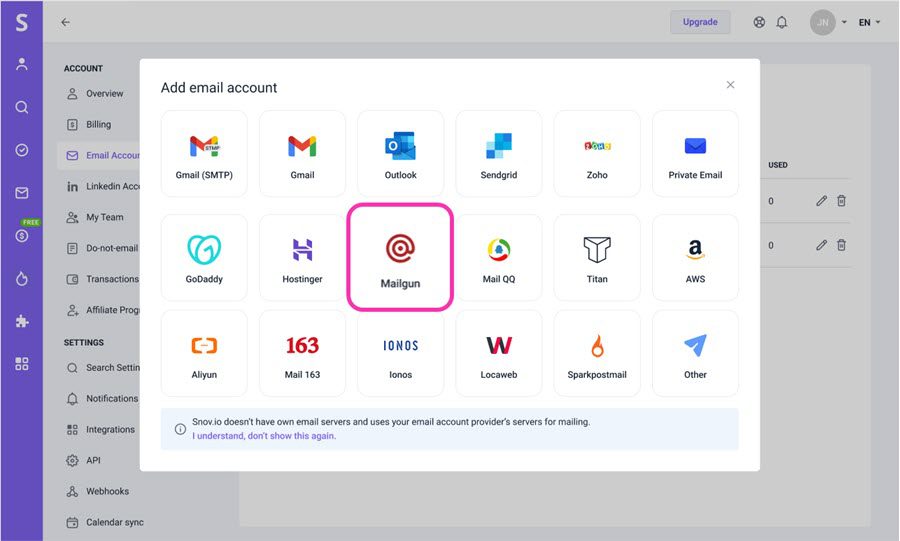Pick Outlook as email provider
Screen dimensions: 900x541
point(400,154)
